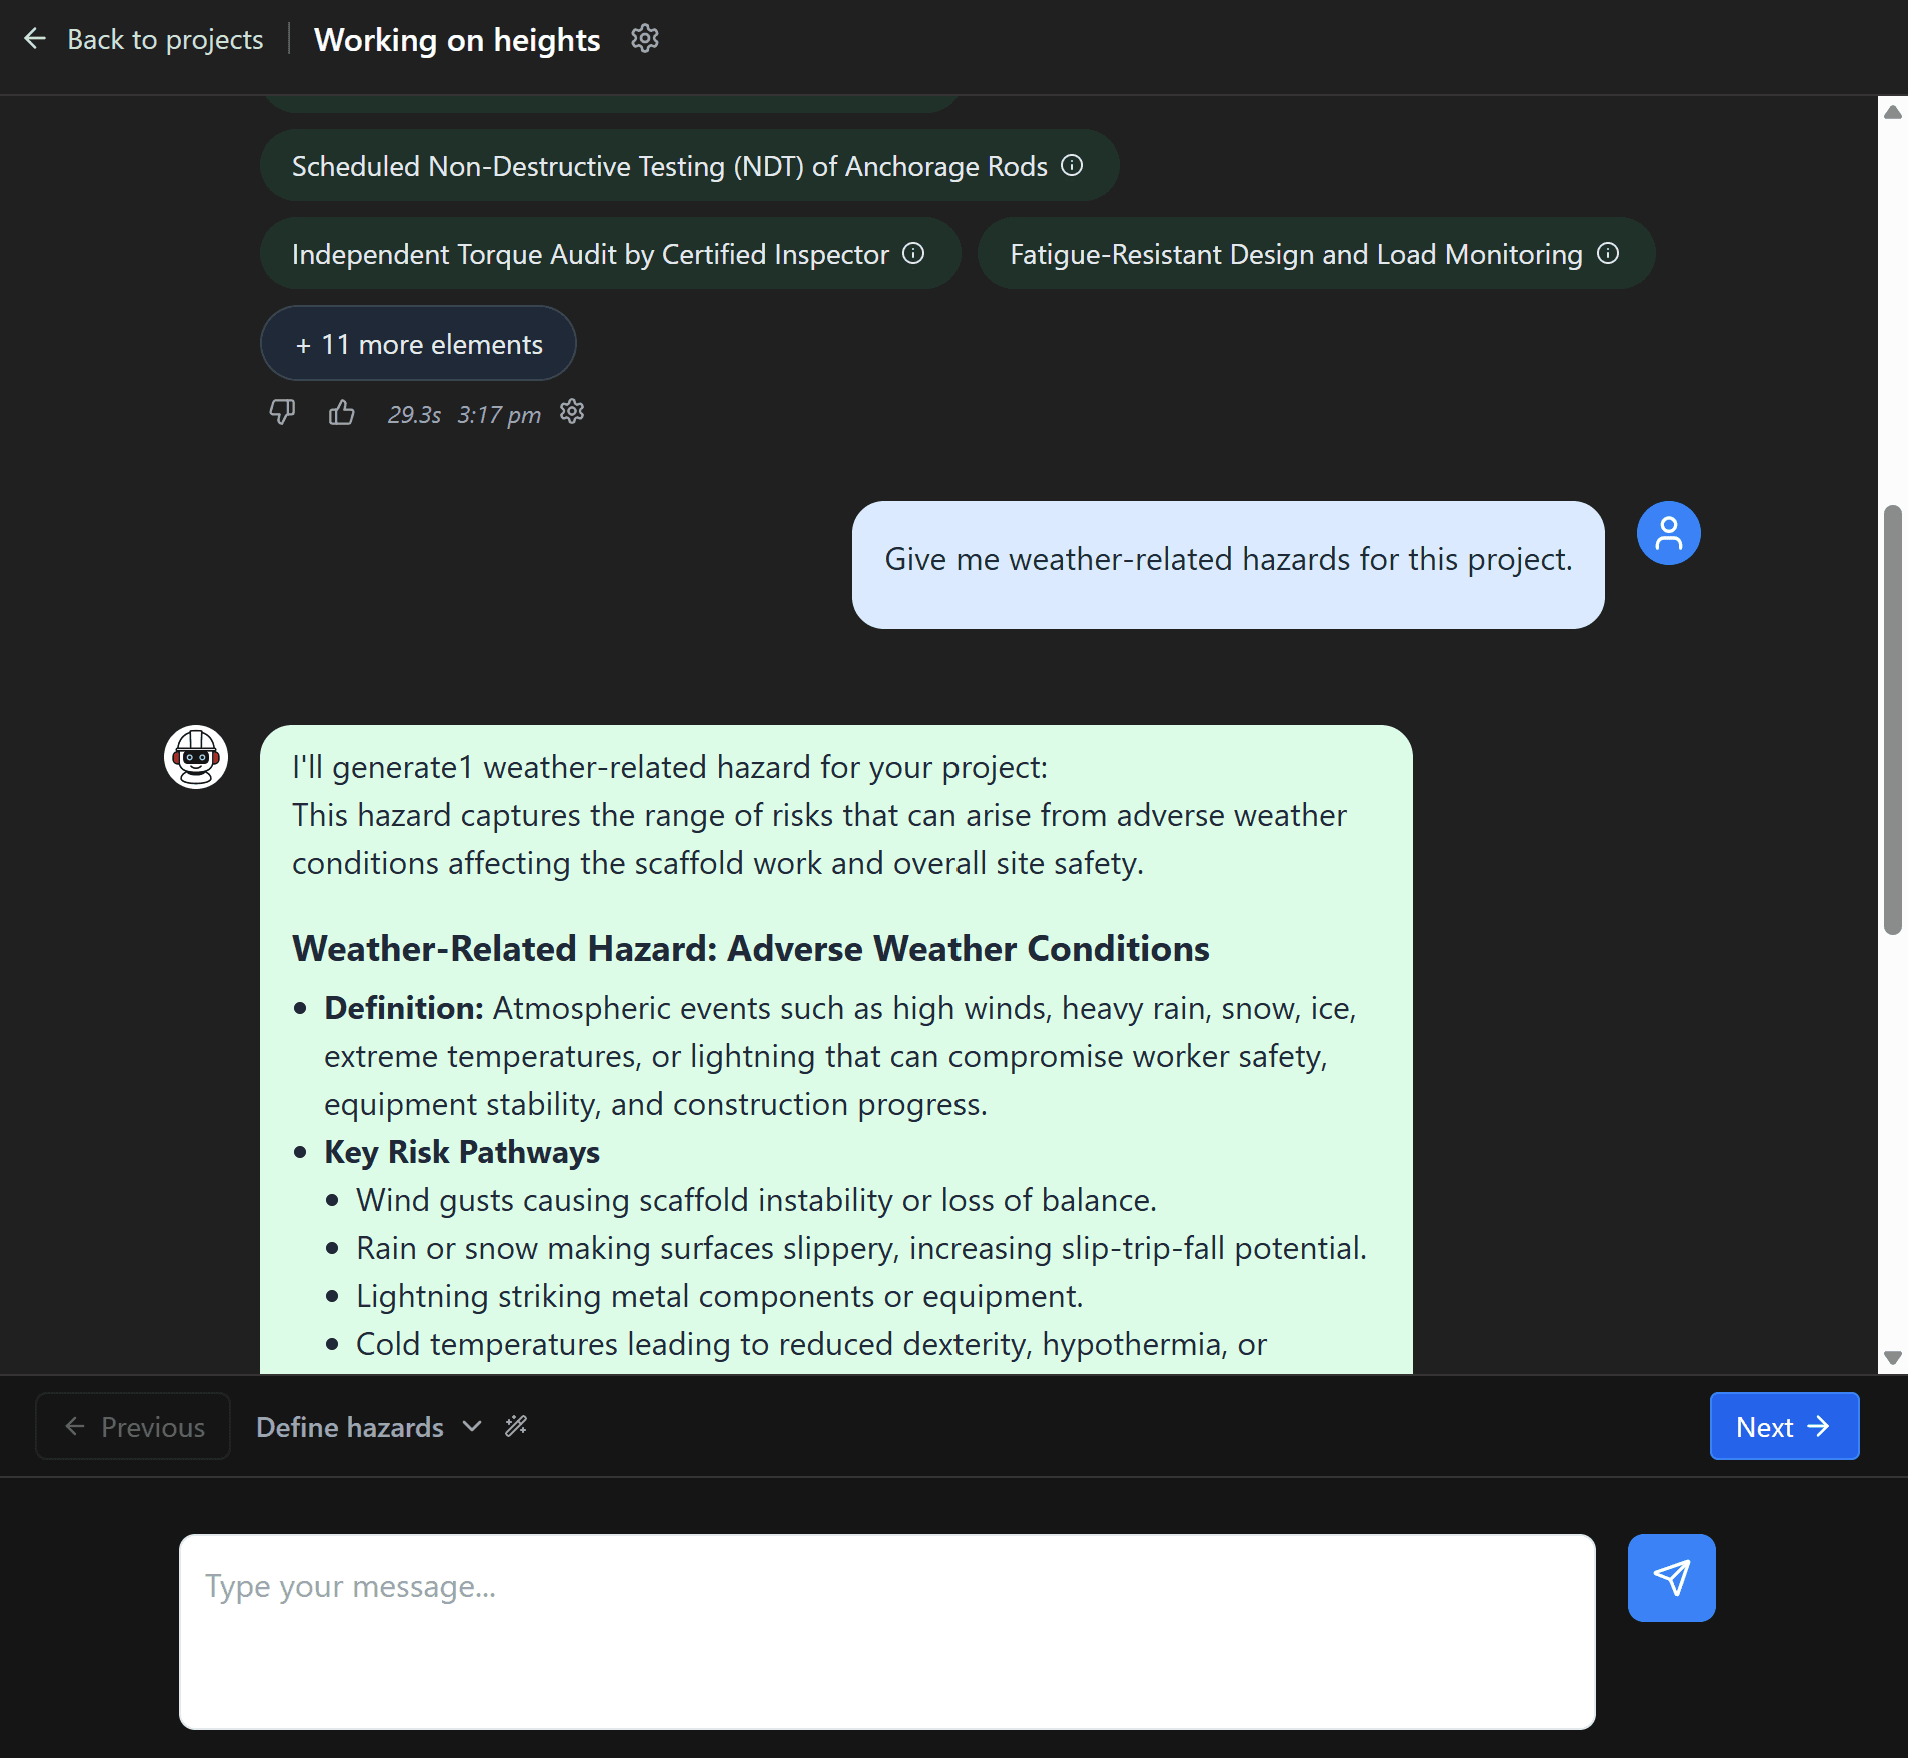Show the 11 more hidden elements
This screenshot has width=1908, height=1758.
coord(417,343)
